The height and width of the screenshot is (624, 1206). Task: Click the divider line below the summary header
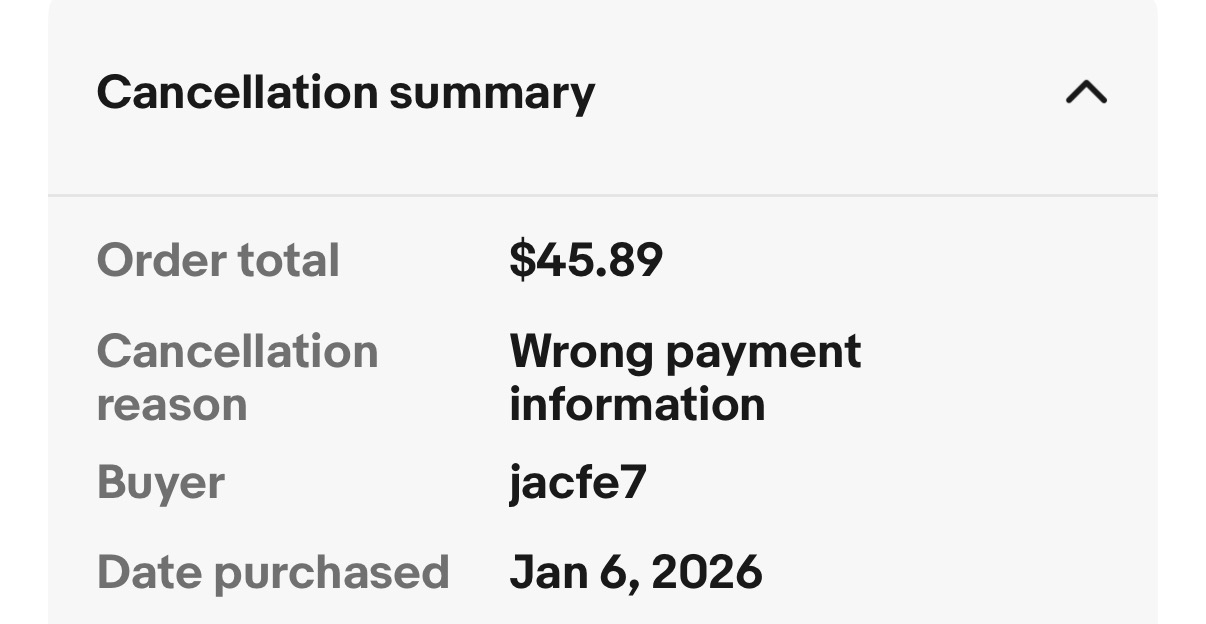[602, 195]
